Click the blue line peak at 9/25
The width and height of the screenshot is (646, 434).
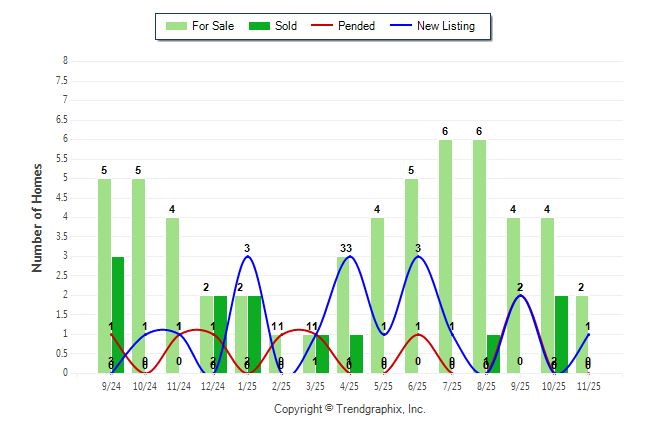click(x=520, y=296)
